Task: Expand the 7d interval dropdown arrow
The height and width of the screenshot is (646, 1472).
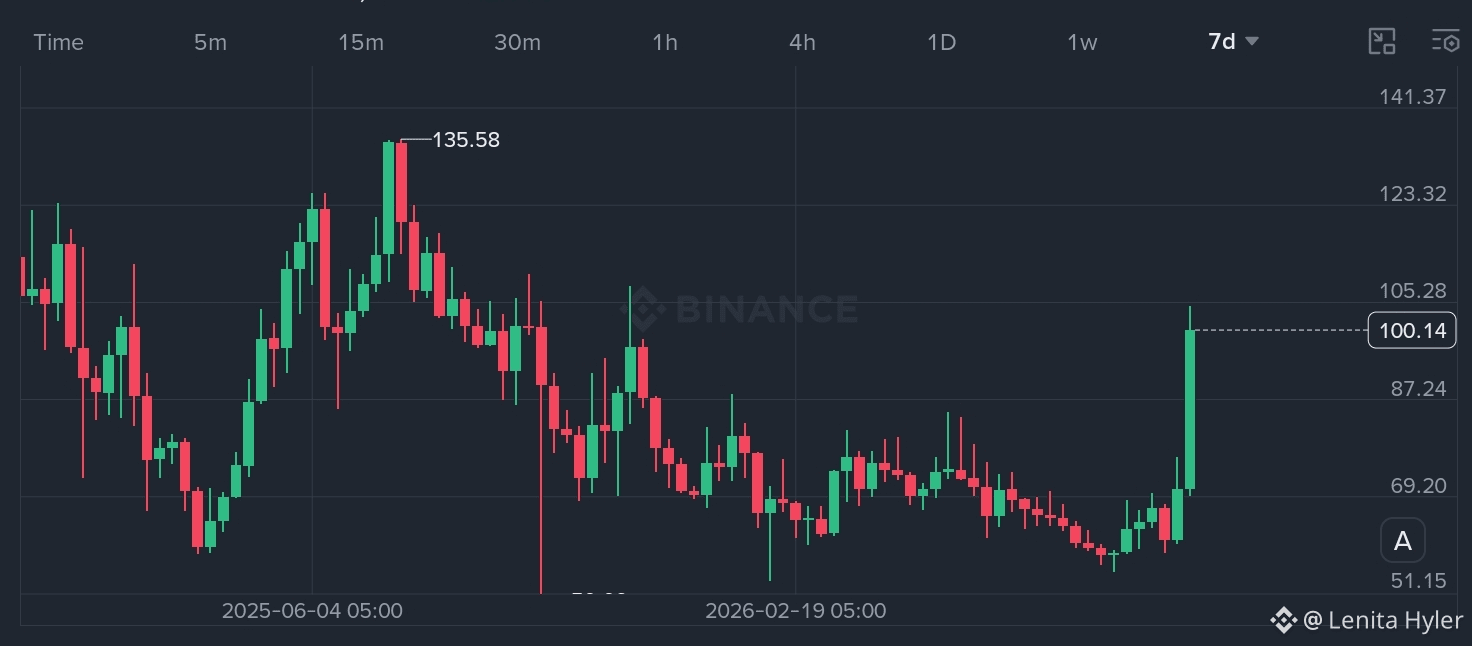Action: click(1252, 42)
